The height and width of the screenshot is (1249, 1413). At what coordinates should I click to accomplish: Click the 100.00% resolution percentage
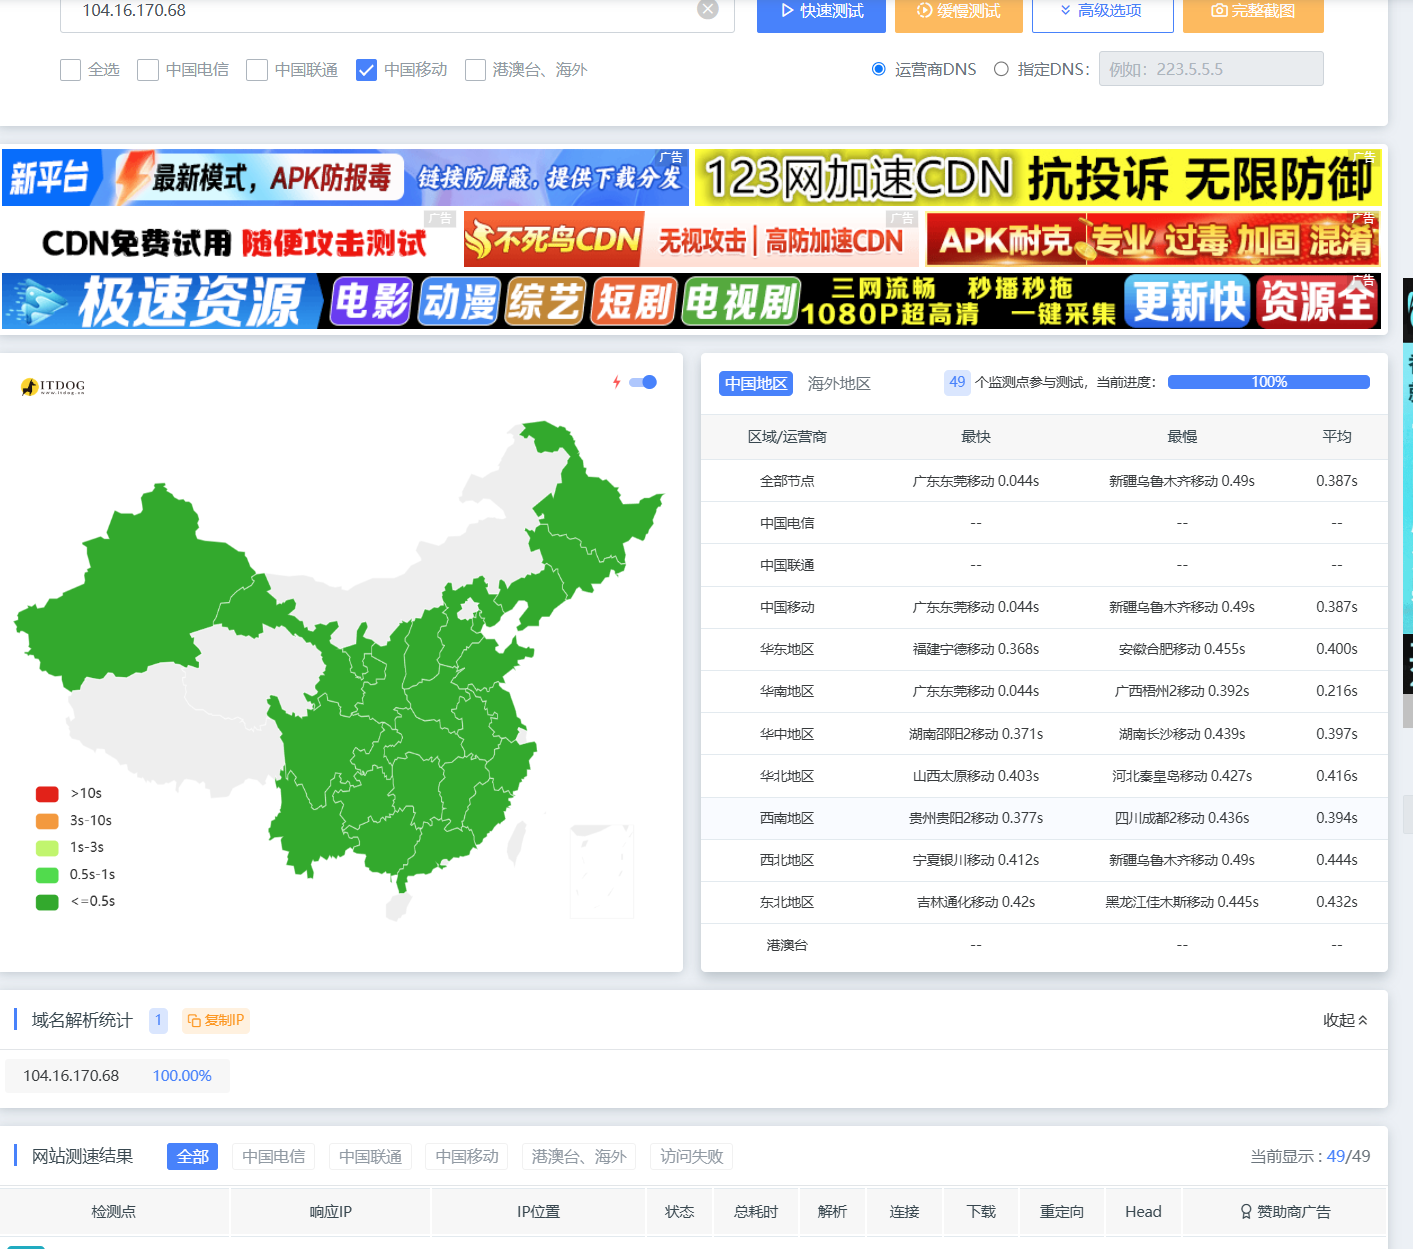point(182,1076)
